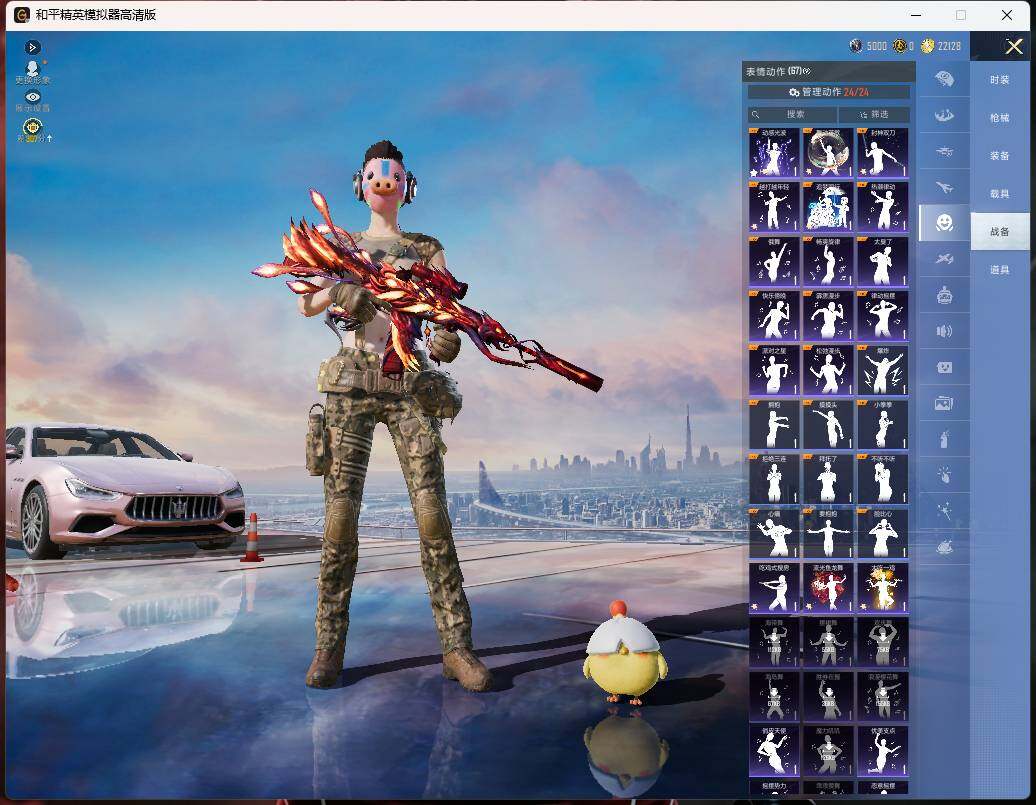1036x805 pixels.
Task: Click the 搜索 search field
Action: [792, 114]
